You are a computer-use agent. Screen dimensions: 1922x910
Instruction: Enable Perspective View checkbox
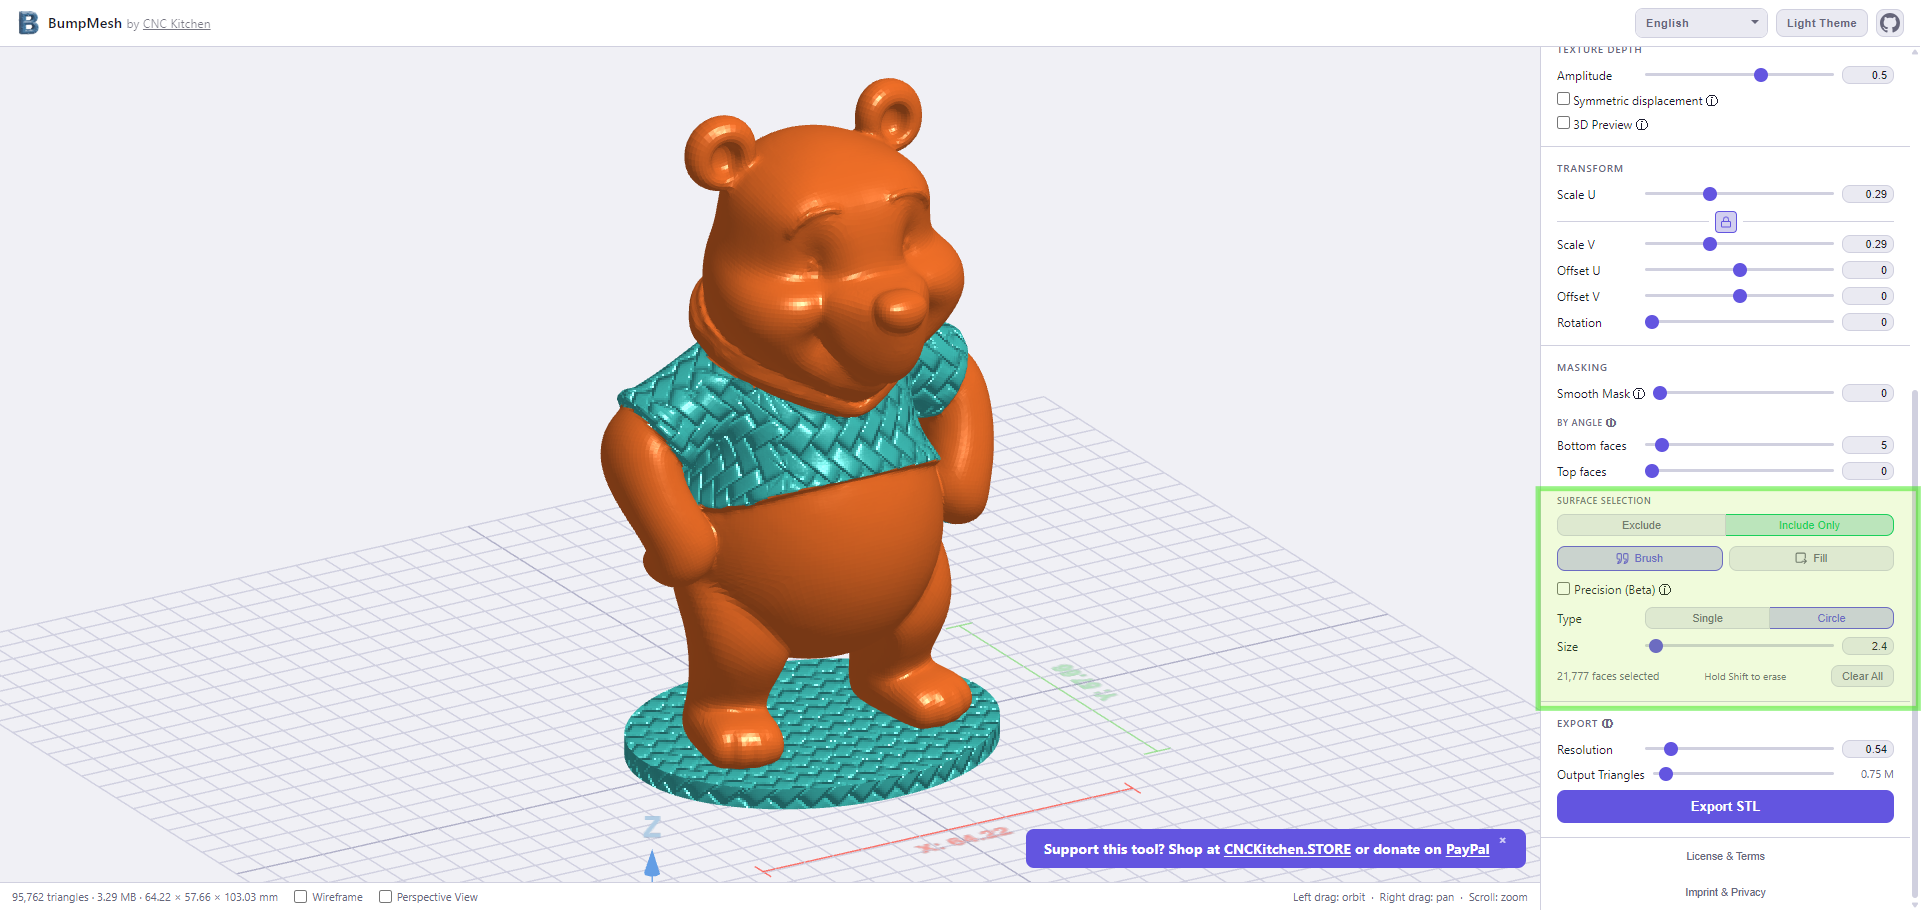(x=385, y=897)
